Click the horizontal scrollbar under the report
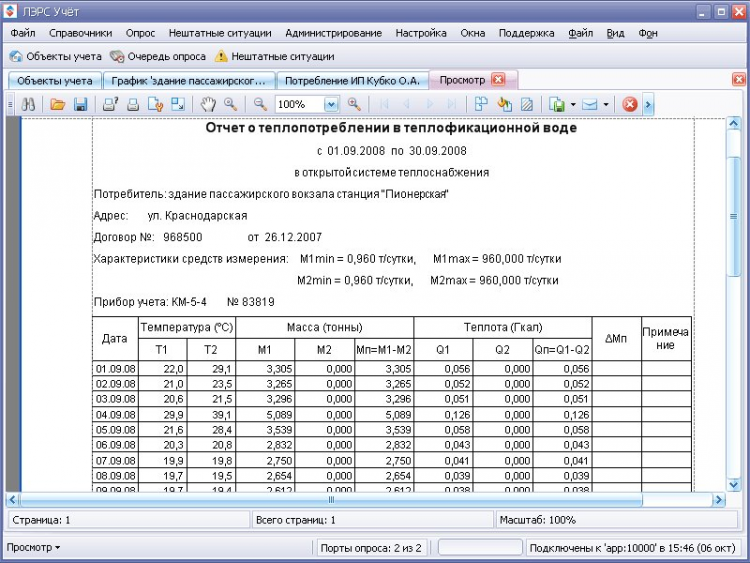This screenshot has height=563, width=750. tap(331, 499)
